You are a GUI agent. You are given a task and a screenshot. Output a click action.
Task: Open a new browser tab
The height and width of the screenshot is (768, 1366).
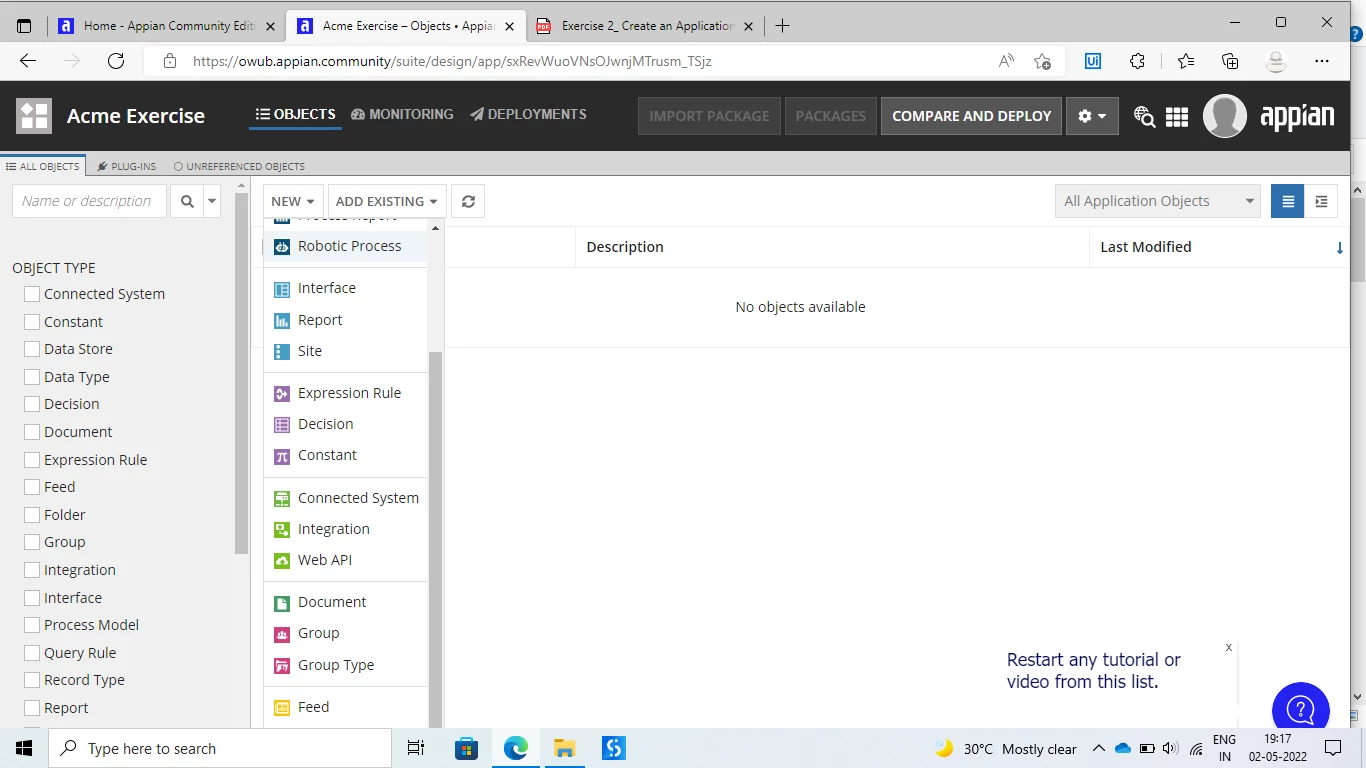point(783,26)
